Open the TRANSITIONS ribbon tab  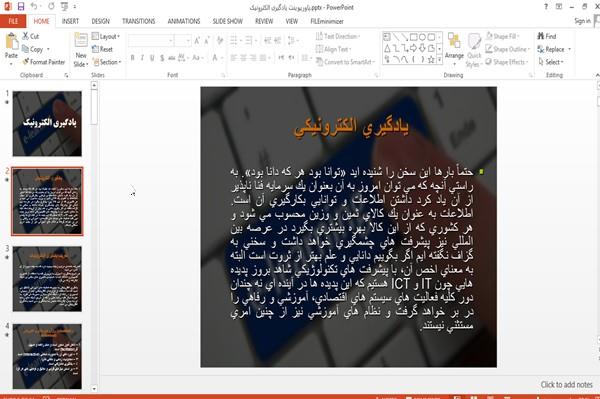(139, 21)
